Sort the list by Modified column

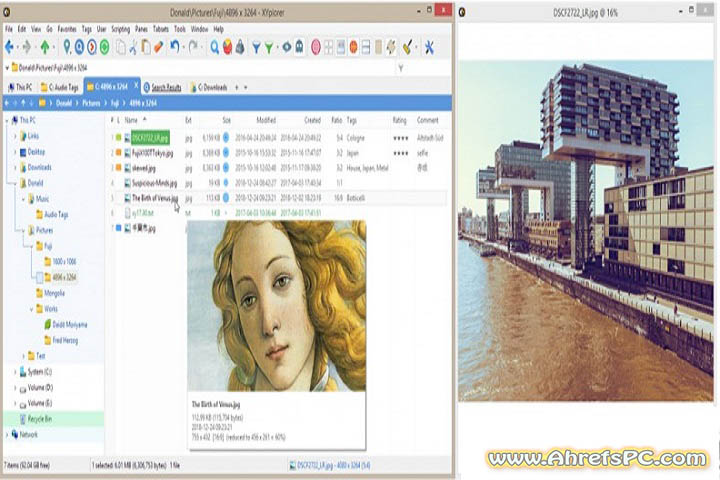coord(266,120)
